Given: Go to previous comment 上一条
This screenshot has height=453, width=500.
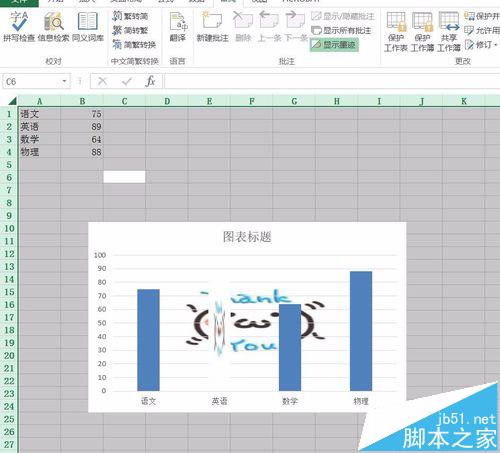Looking at the screenshot, I should tap(269, 27).
